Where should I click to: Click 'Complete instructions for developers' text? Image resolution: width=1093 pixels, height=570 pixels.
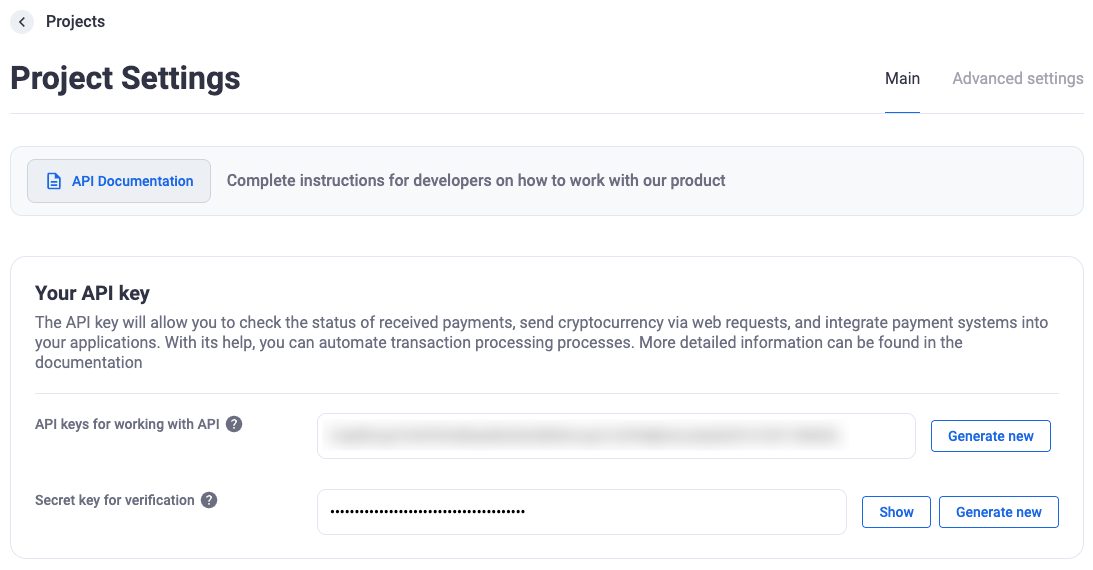point(476,180)
